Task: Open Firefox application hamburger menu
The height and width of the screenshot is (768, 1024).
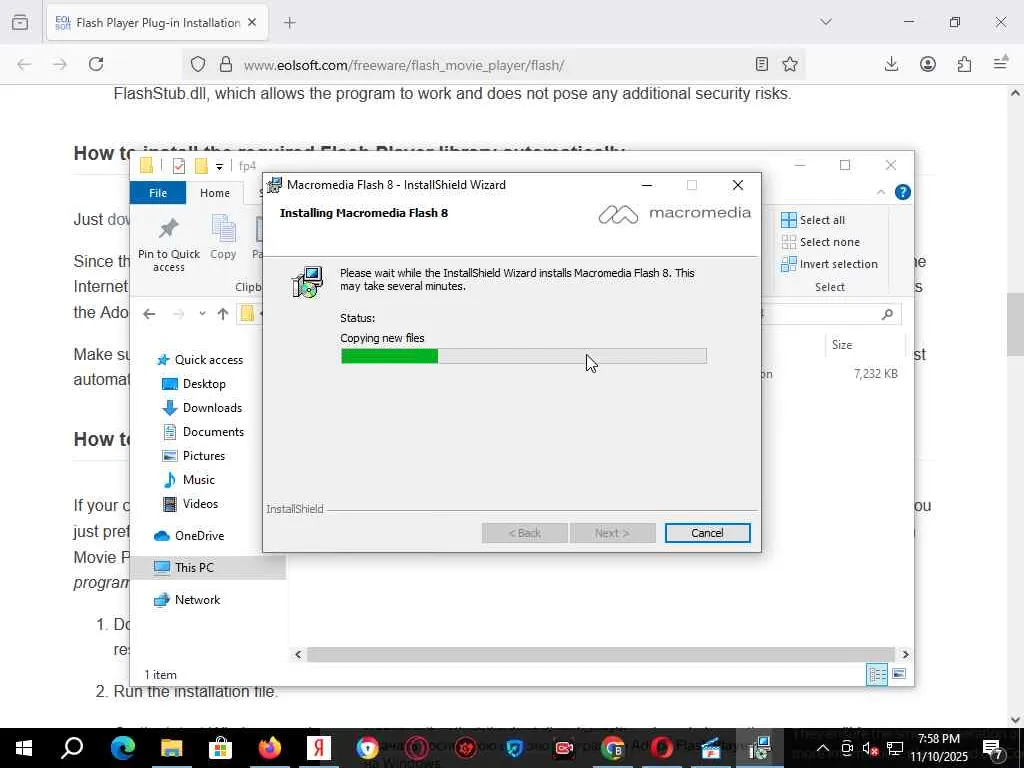Action: coord(1000,64)
